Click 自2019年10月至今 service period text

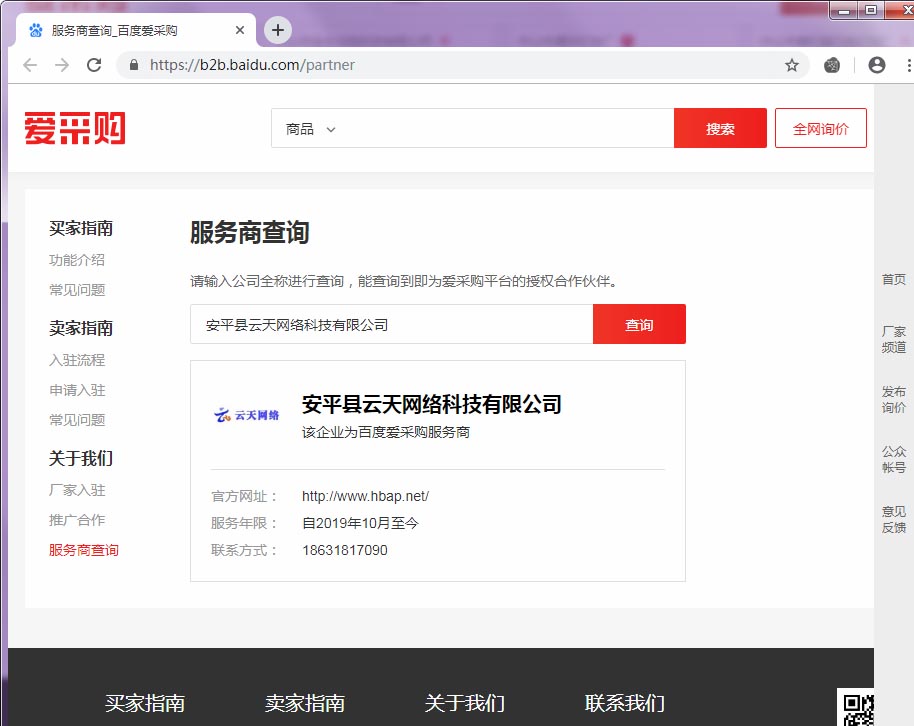[360, 523]
